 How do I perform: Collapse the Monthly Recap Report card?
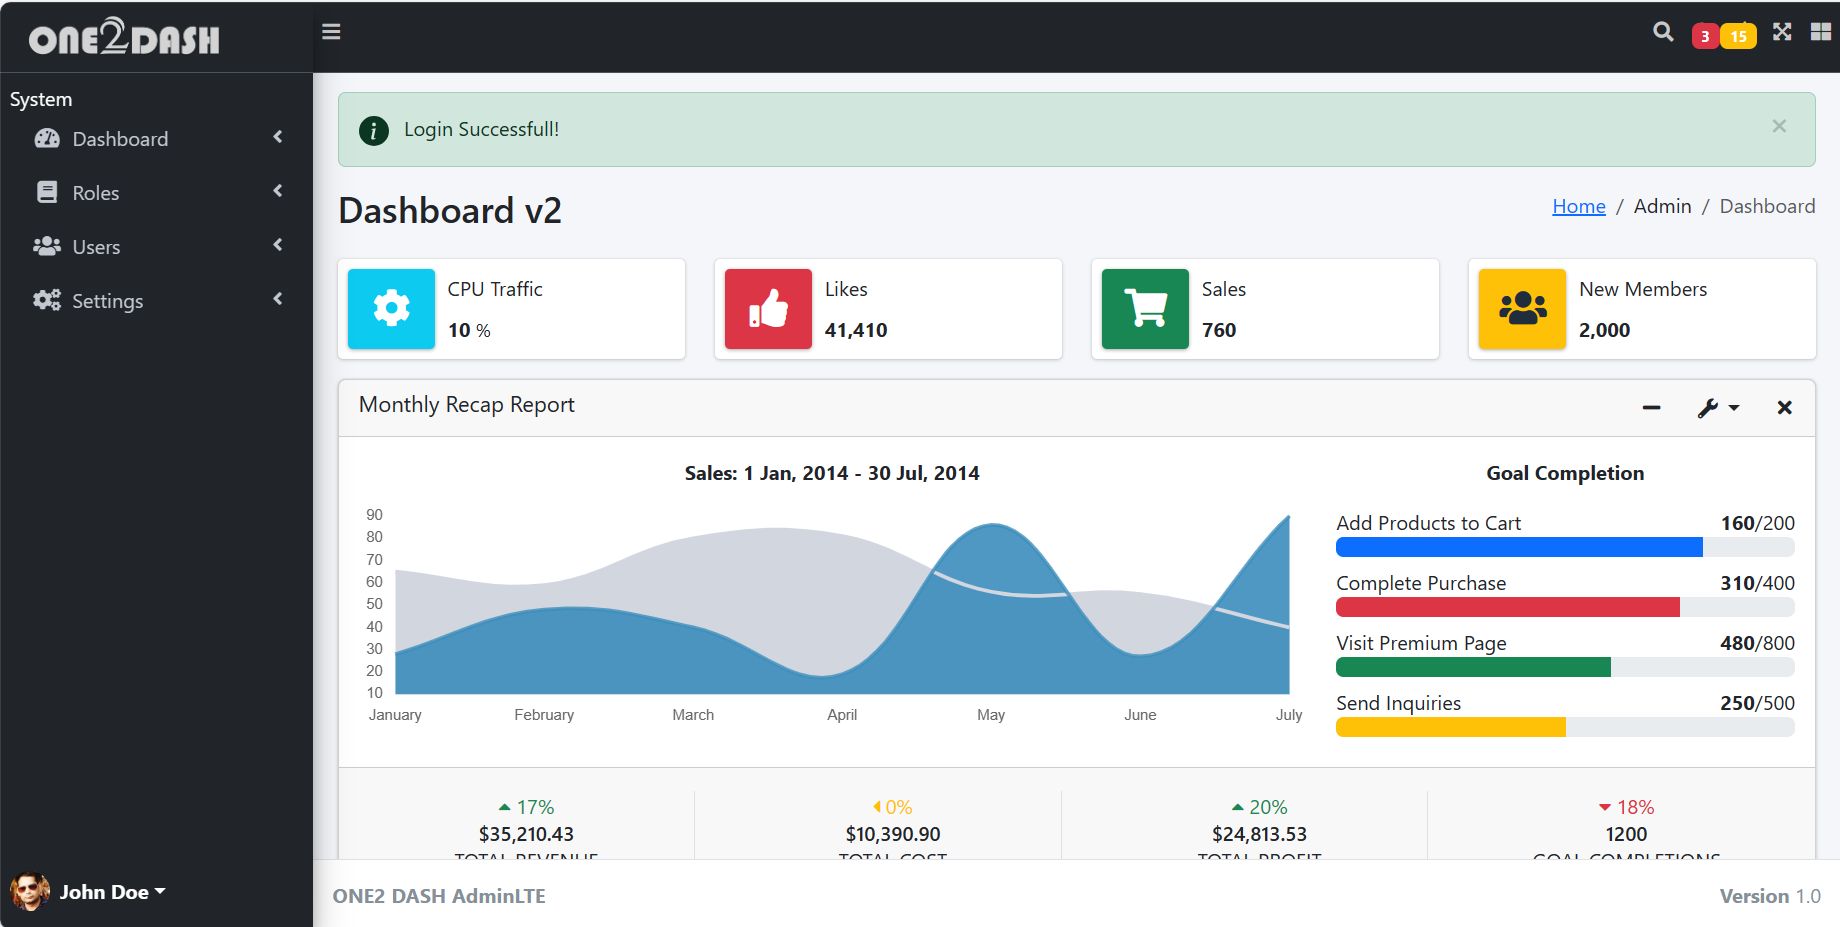pyautogui.click(x=1651, y=408)
